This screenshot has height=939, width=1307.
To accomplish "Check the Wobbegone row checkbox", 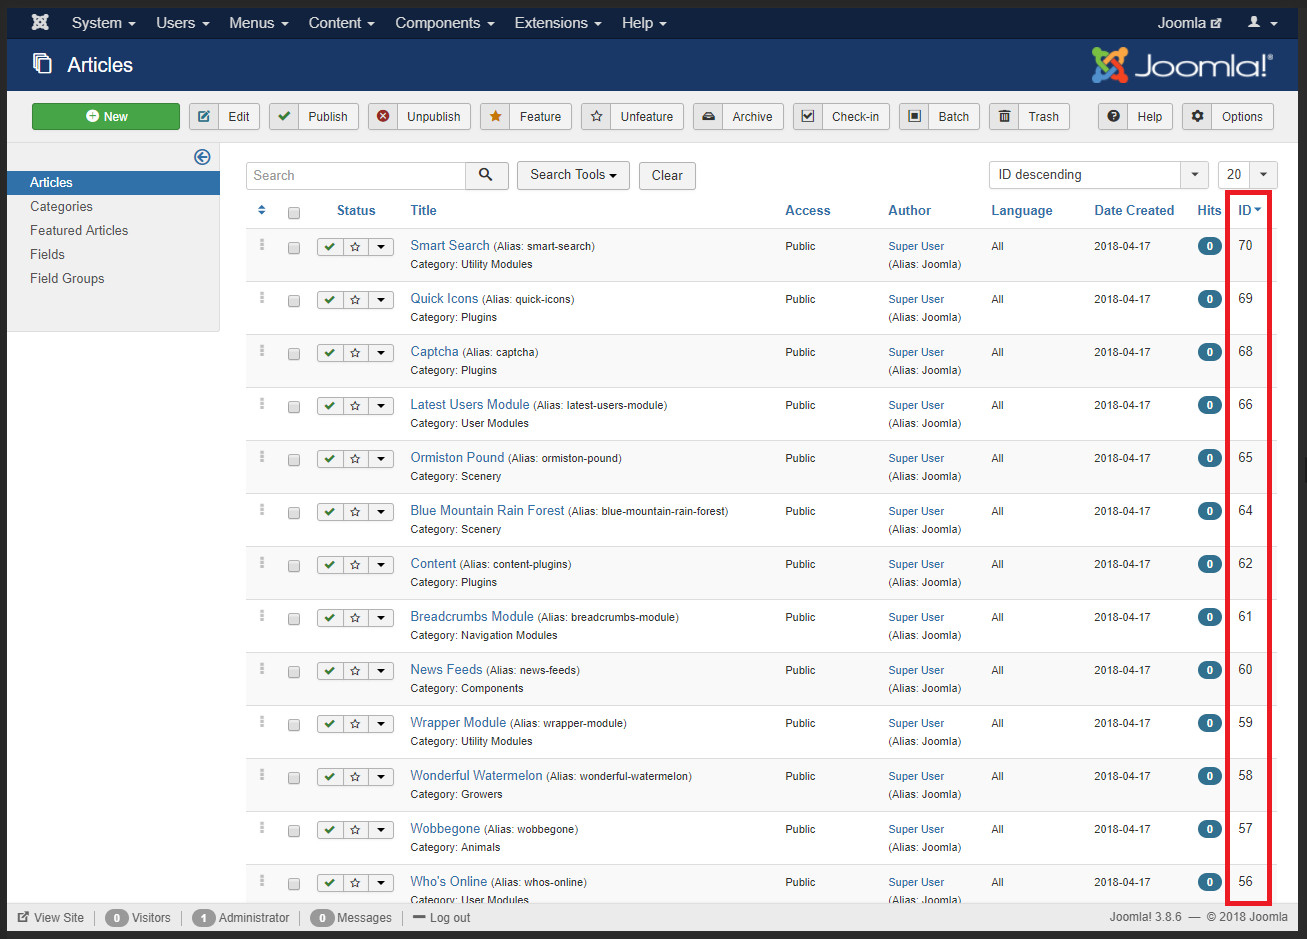I will coord(294,831).
